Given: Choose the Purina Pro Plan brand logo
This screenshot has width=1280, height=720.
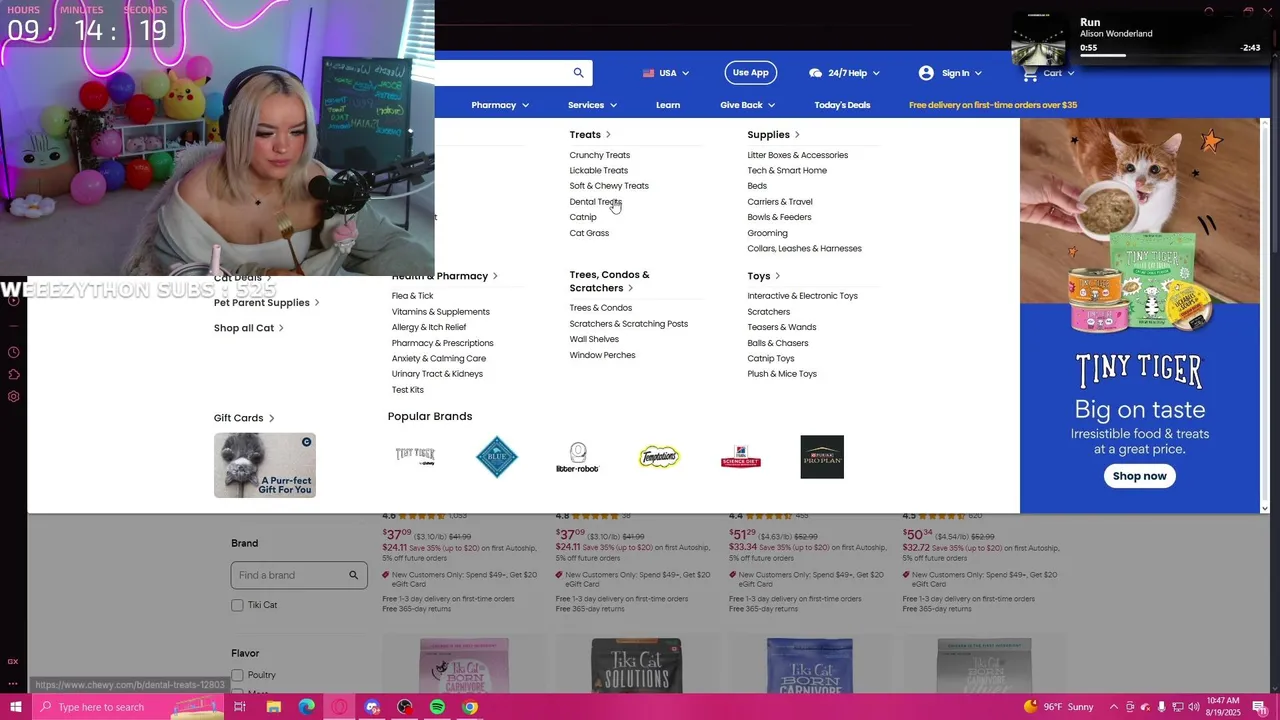Looking at the screenshot, I should tap(822, 457).
